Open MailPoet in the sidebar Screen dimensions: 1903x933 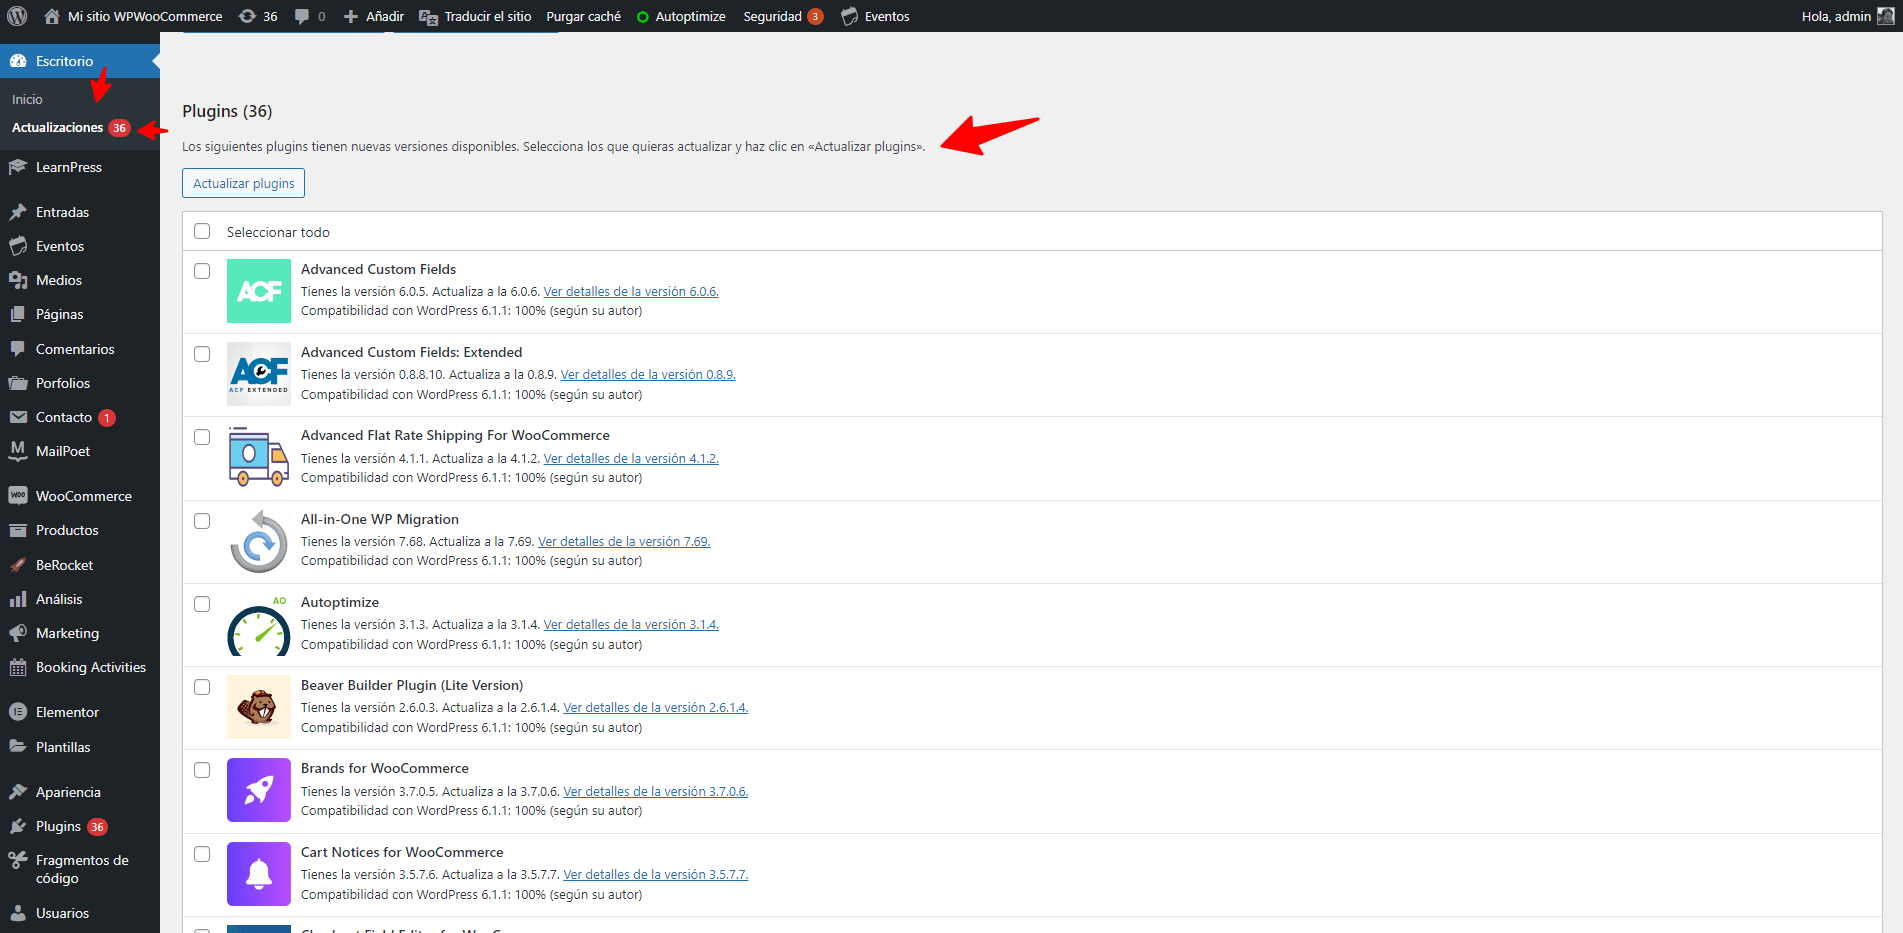(x=80, y=451)
